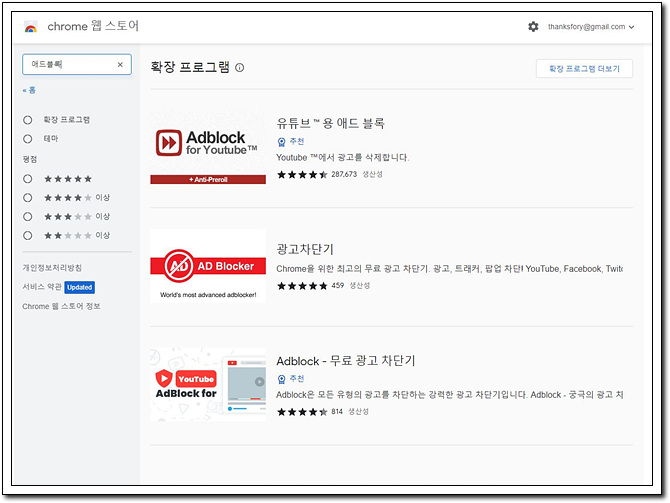Open the Adblock for Youtube thumbnail
Image resolution: width=670 pixels, height=503 pixels.
point(208,149)
